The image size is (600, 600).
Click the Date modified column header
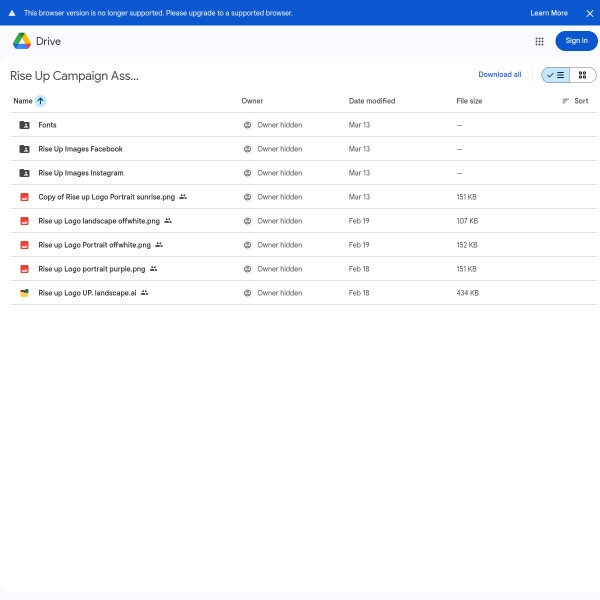(372, 101)
